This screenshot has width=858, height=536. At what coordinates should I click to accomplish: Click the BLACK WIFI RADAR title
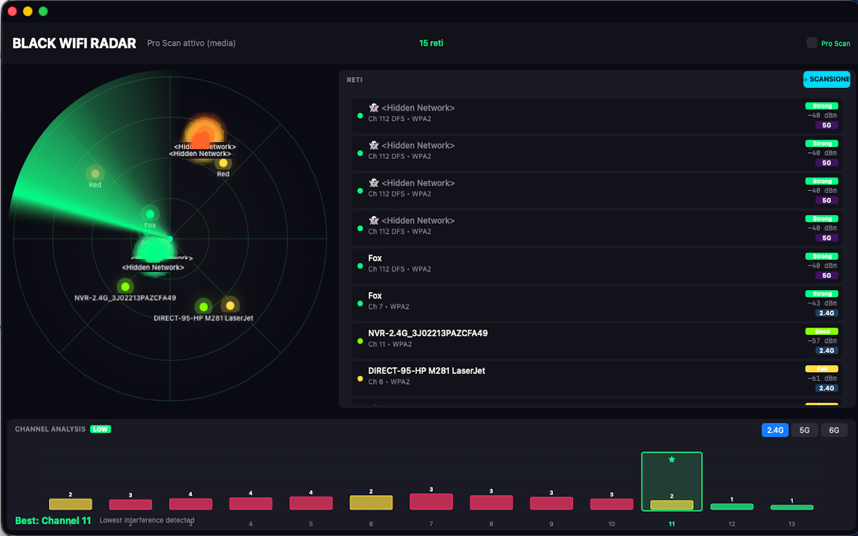pyautogui.click(x=74, y=43)
